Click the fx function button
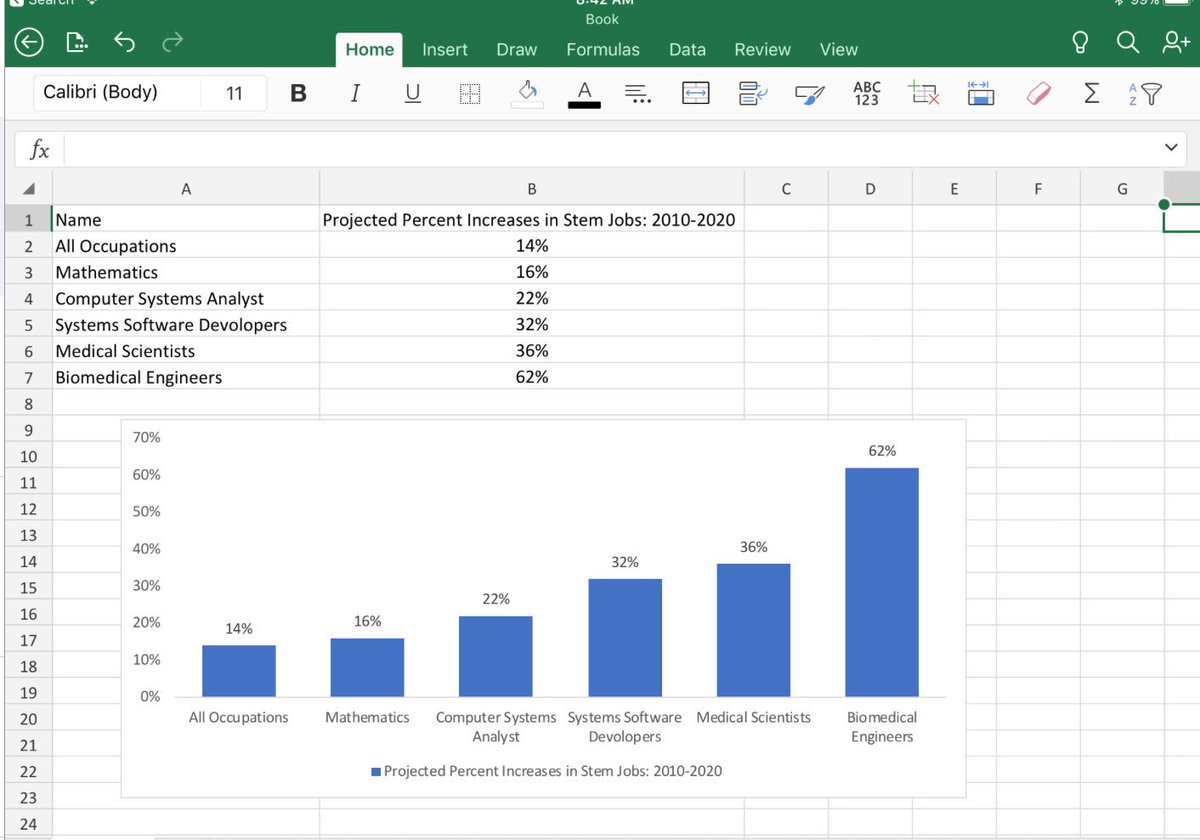The image size is (1200, 840). [40, 149]
